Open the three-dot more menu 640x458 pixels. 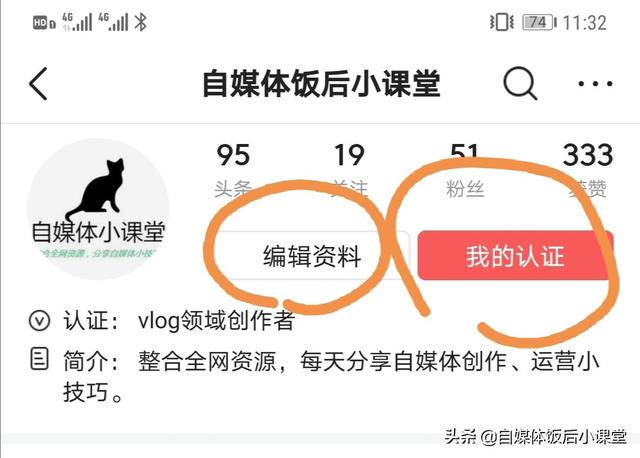pos(595,84)
